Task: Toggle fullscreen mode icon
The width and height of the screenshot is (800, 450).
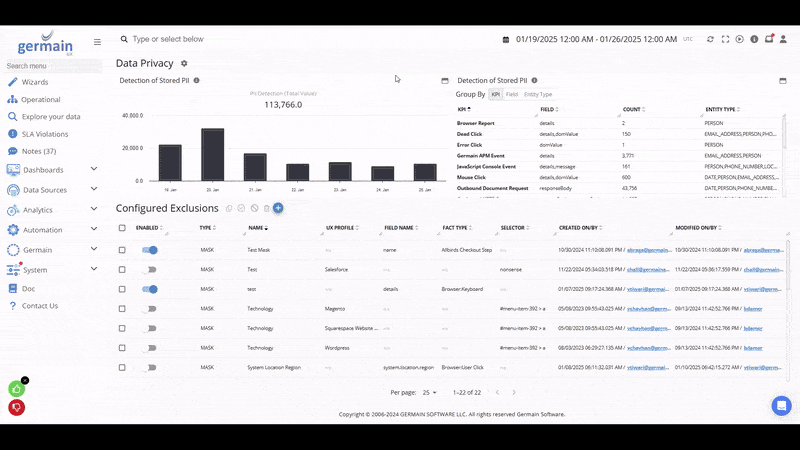Action: pos(725,39)
